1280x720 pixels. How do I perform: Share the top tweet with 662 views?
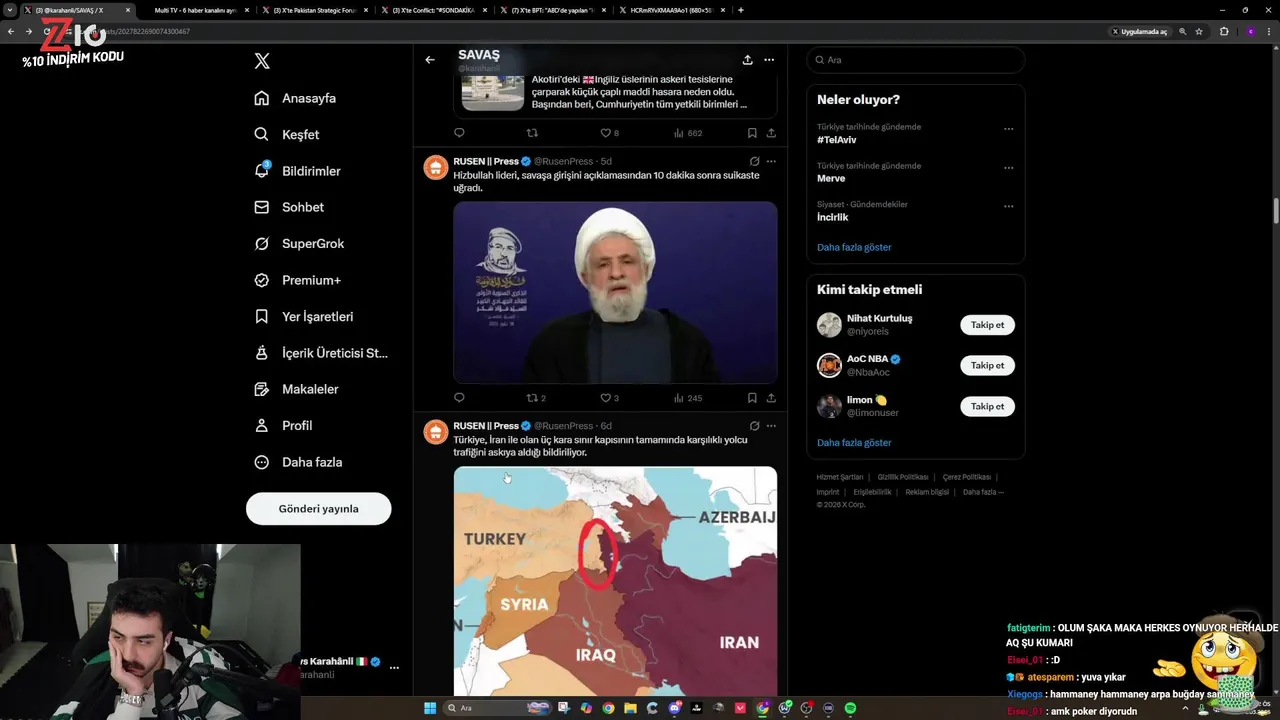(771, 133)
